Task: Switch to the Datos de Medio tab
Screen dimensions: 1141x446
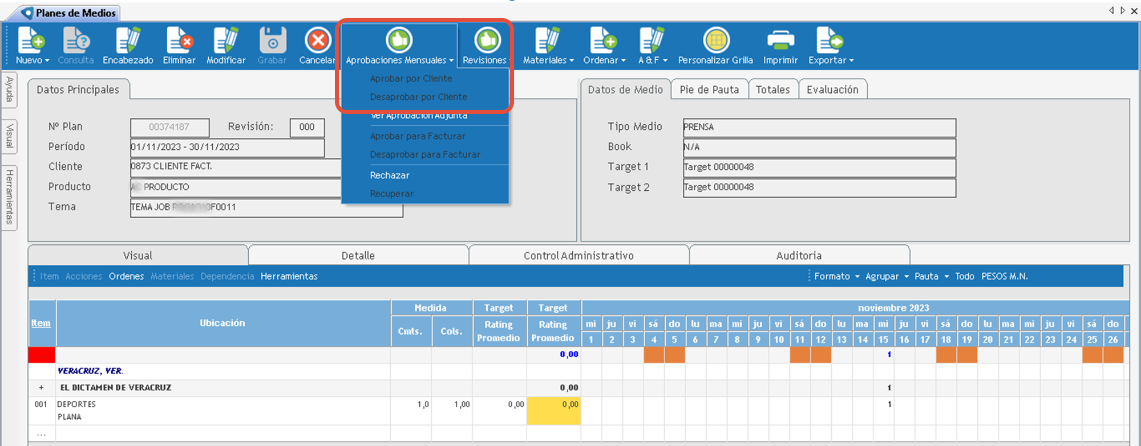Action: coord(625,89)
